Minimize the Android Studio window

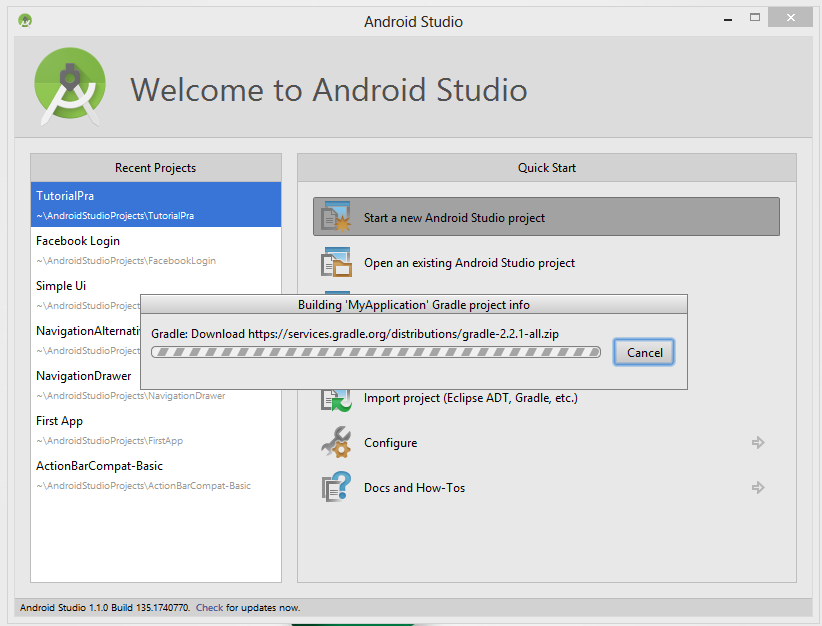pyautogui.click(x=728, y=19)
